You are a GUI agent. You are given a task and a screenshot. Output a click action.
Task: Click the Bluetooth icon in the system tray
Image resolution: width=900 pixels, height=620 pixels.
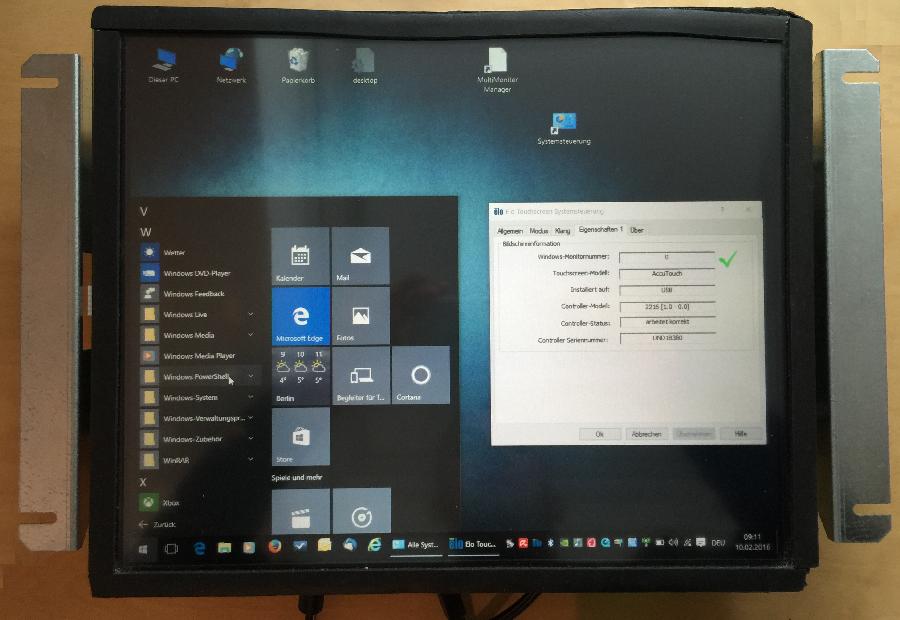549,542
